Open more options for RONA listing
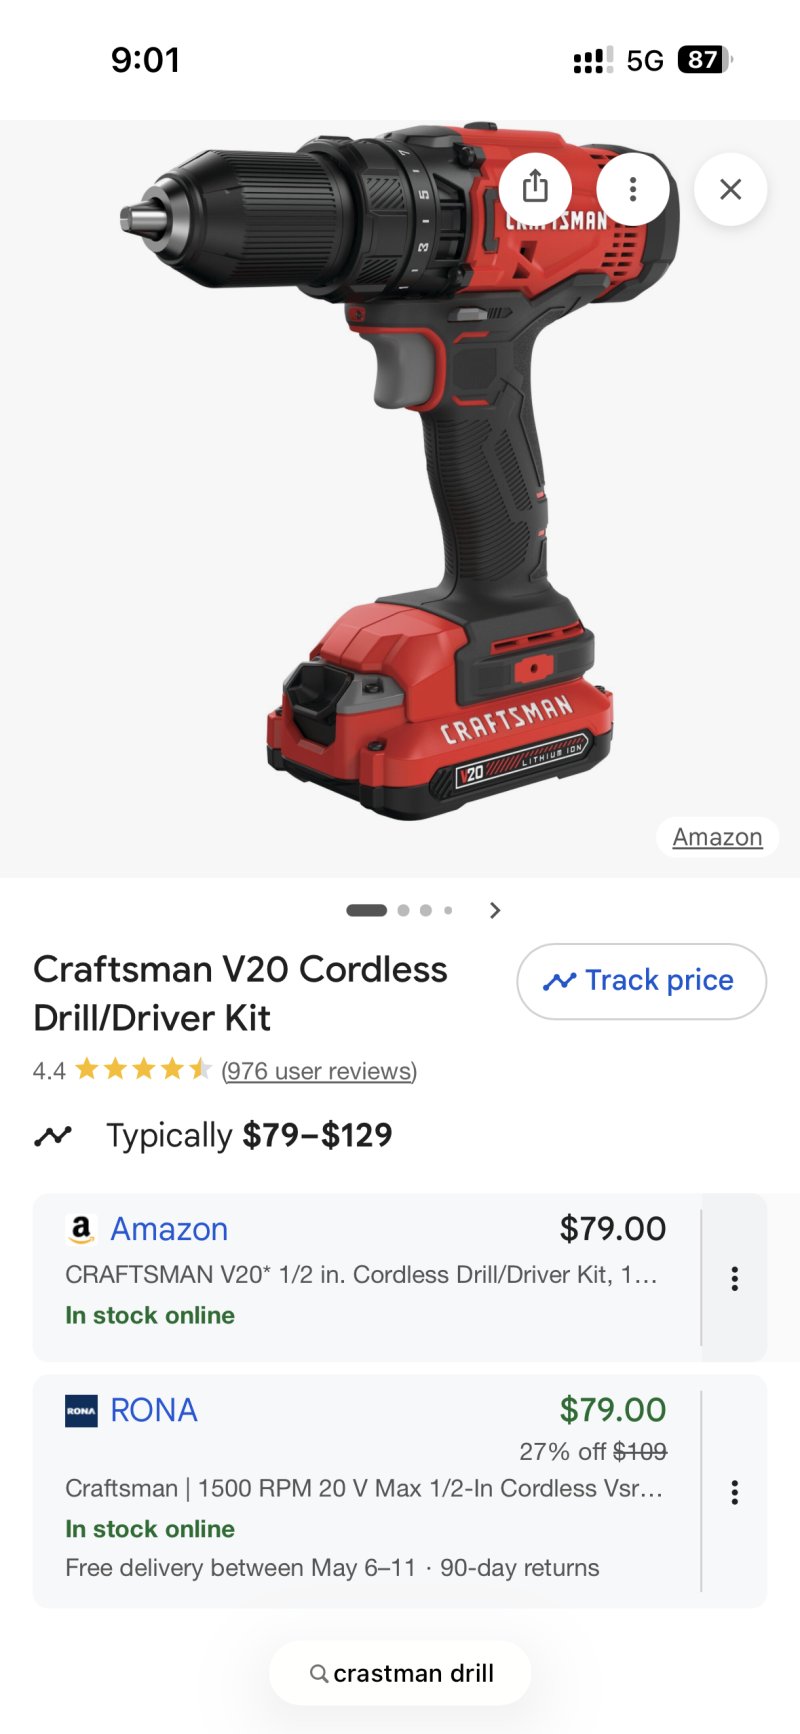The width and height of the screenshot is (800, 1734). [x=735, y=1492]
